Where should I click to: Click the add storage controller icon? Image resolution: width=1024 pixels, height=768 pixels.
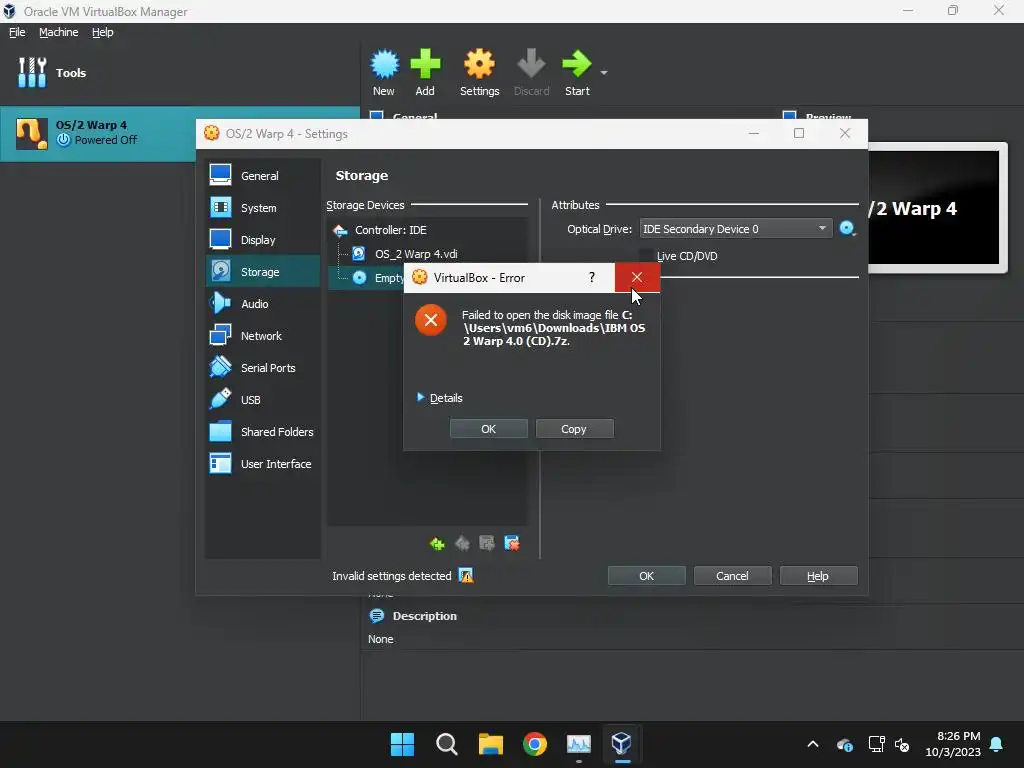437,543
